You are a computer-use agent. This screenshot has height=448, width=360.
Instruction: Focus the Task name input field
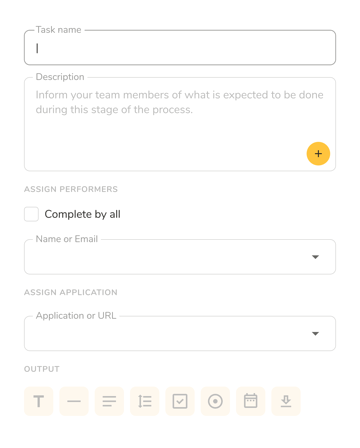pyautogui.click(x=180, y=48)
